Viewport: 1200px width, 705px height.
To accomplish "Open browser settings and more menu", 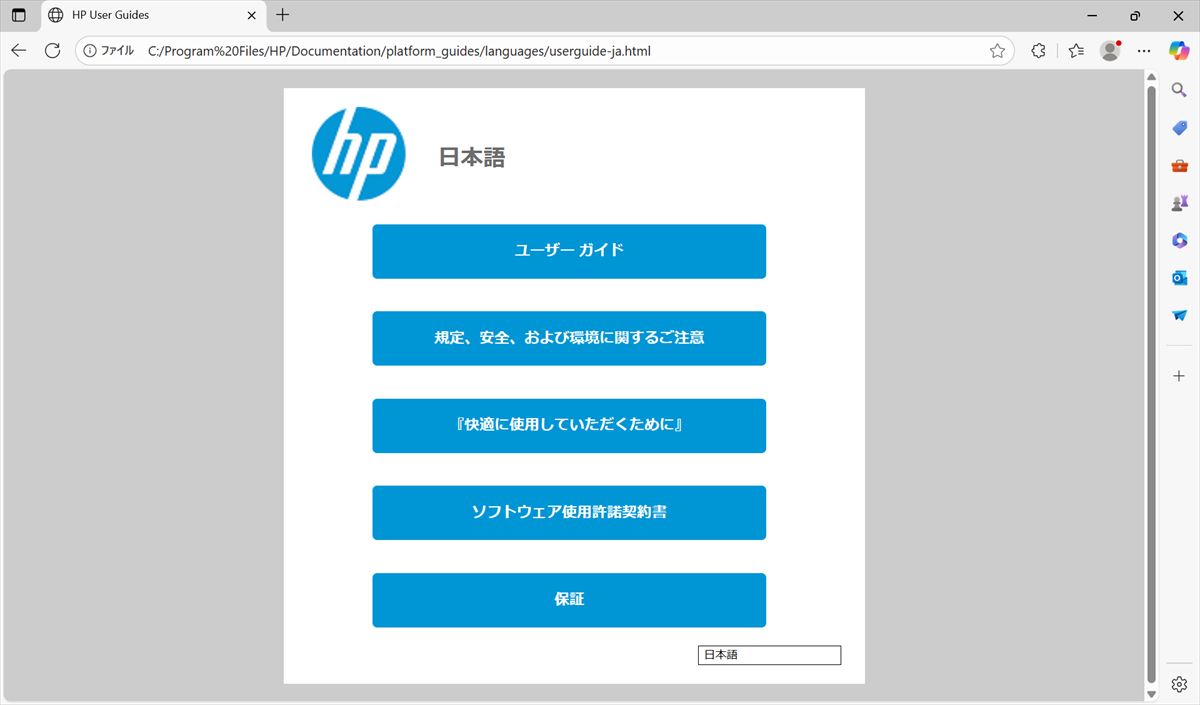I will click(x=1144, y=51).
